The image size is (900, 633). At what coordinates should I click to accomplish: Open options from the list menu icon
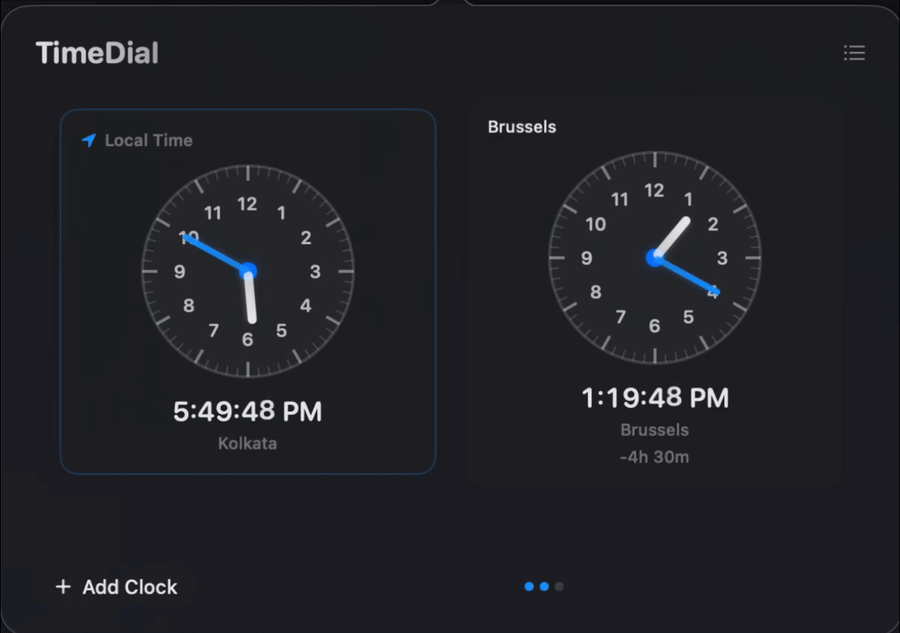[x=855, y=53]
